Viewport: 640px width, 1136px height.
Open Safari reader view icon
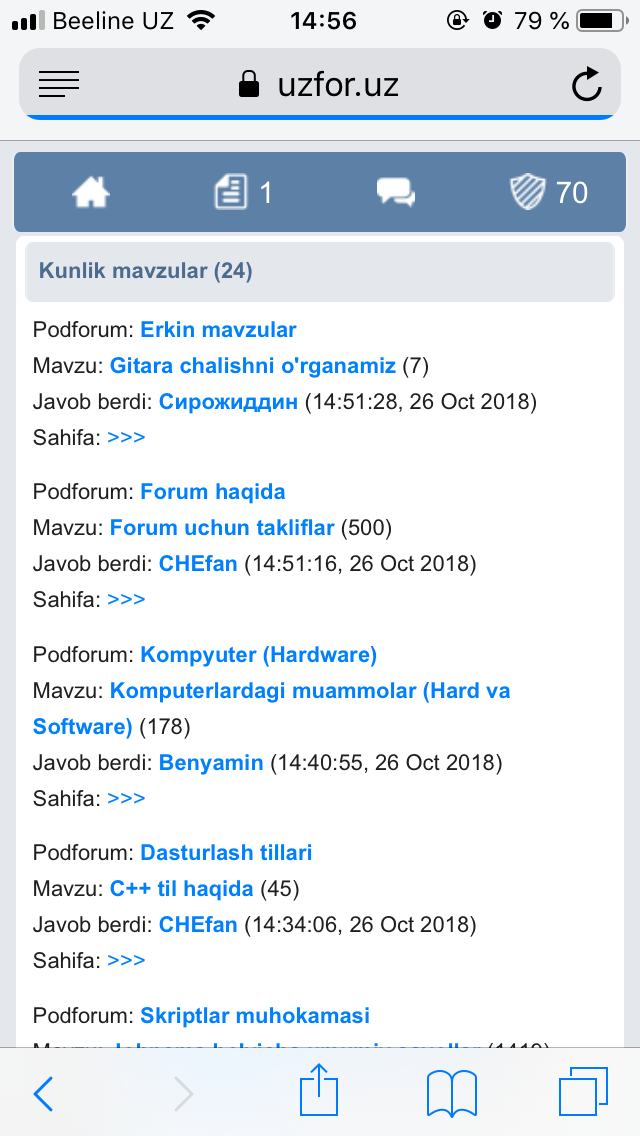(58, 85)
